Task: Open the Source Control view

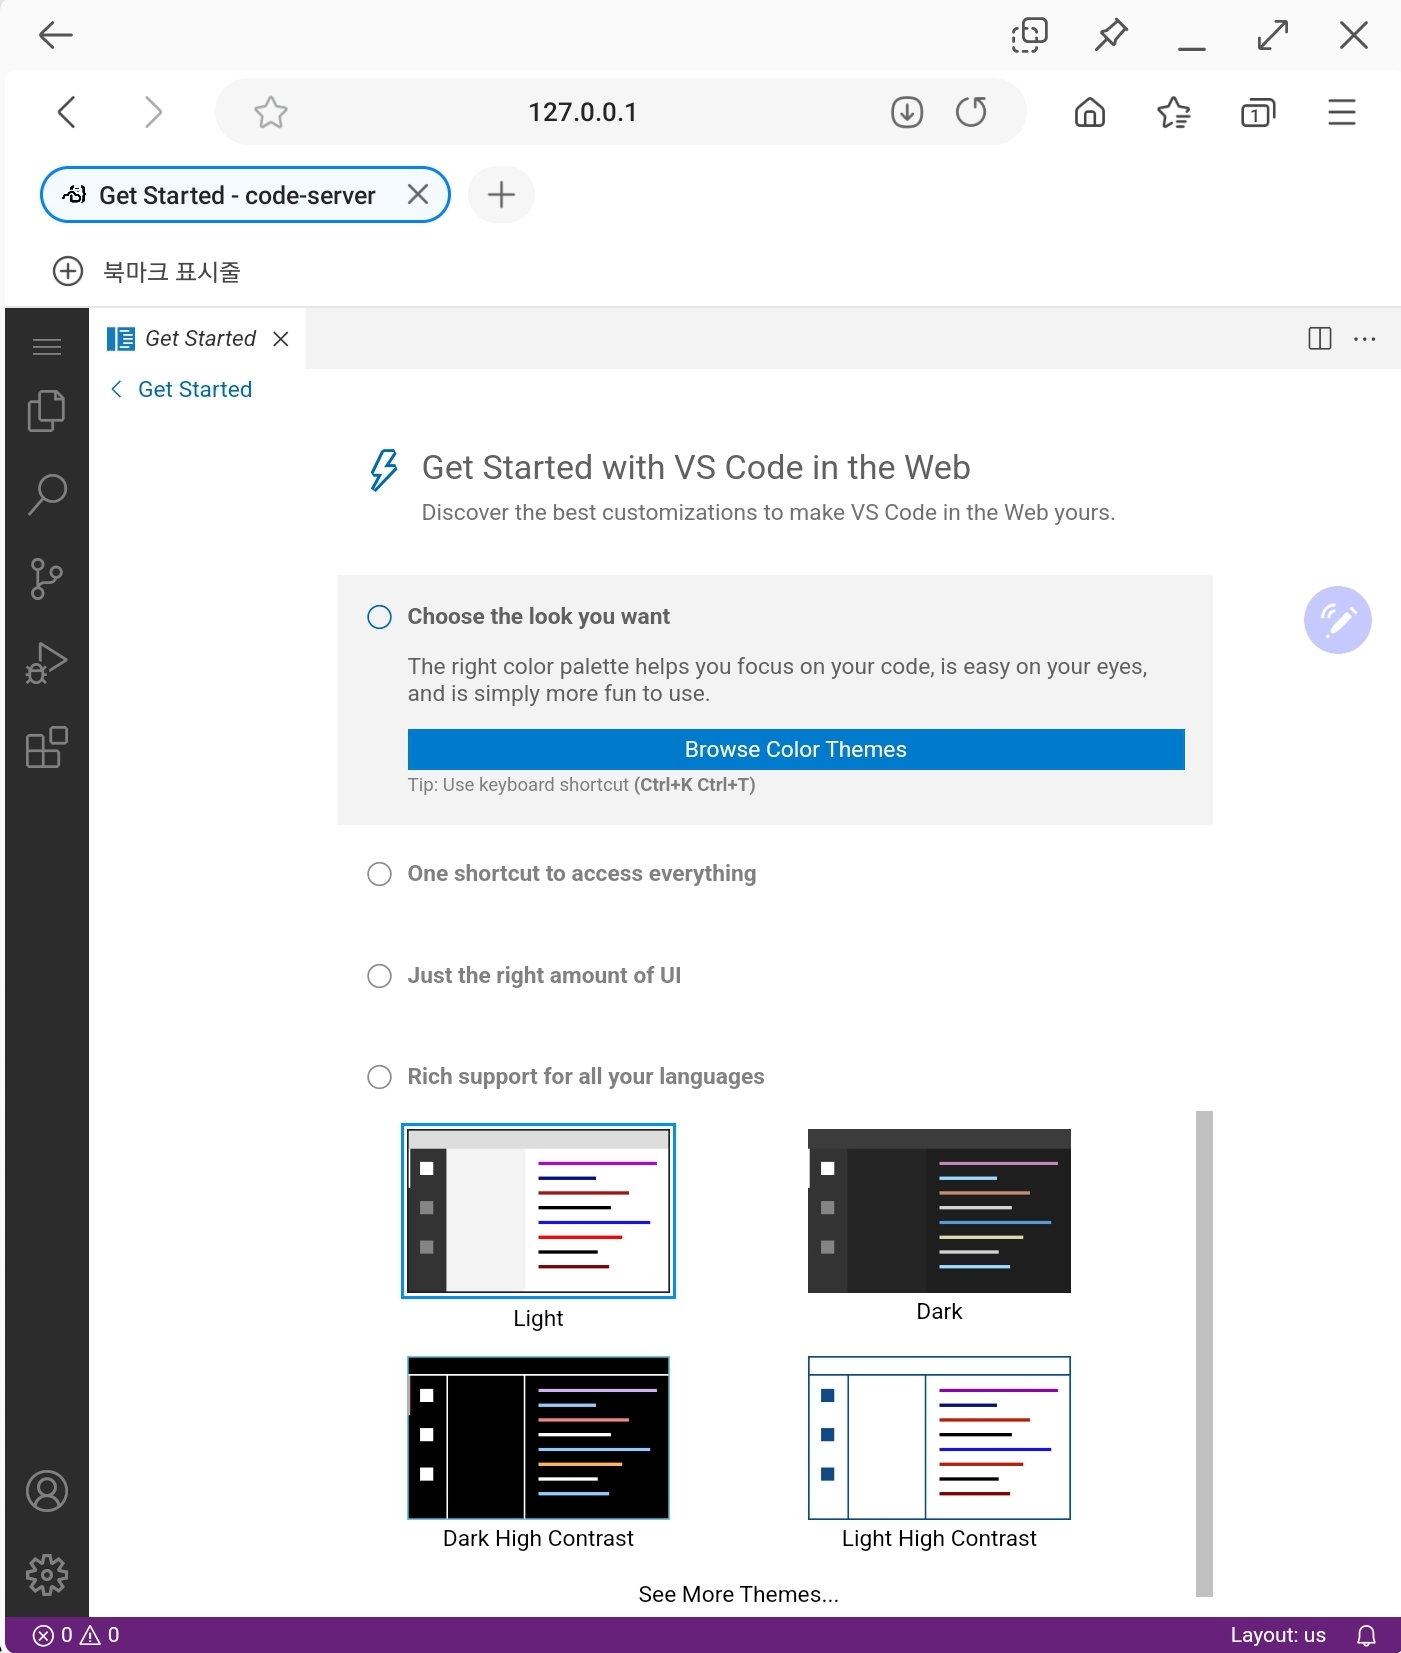Action: click(x=46, y=579)
